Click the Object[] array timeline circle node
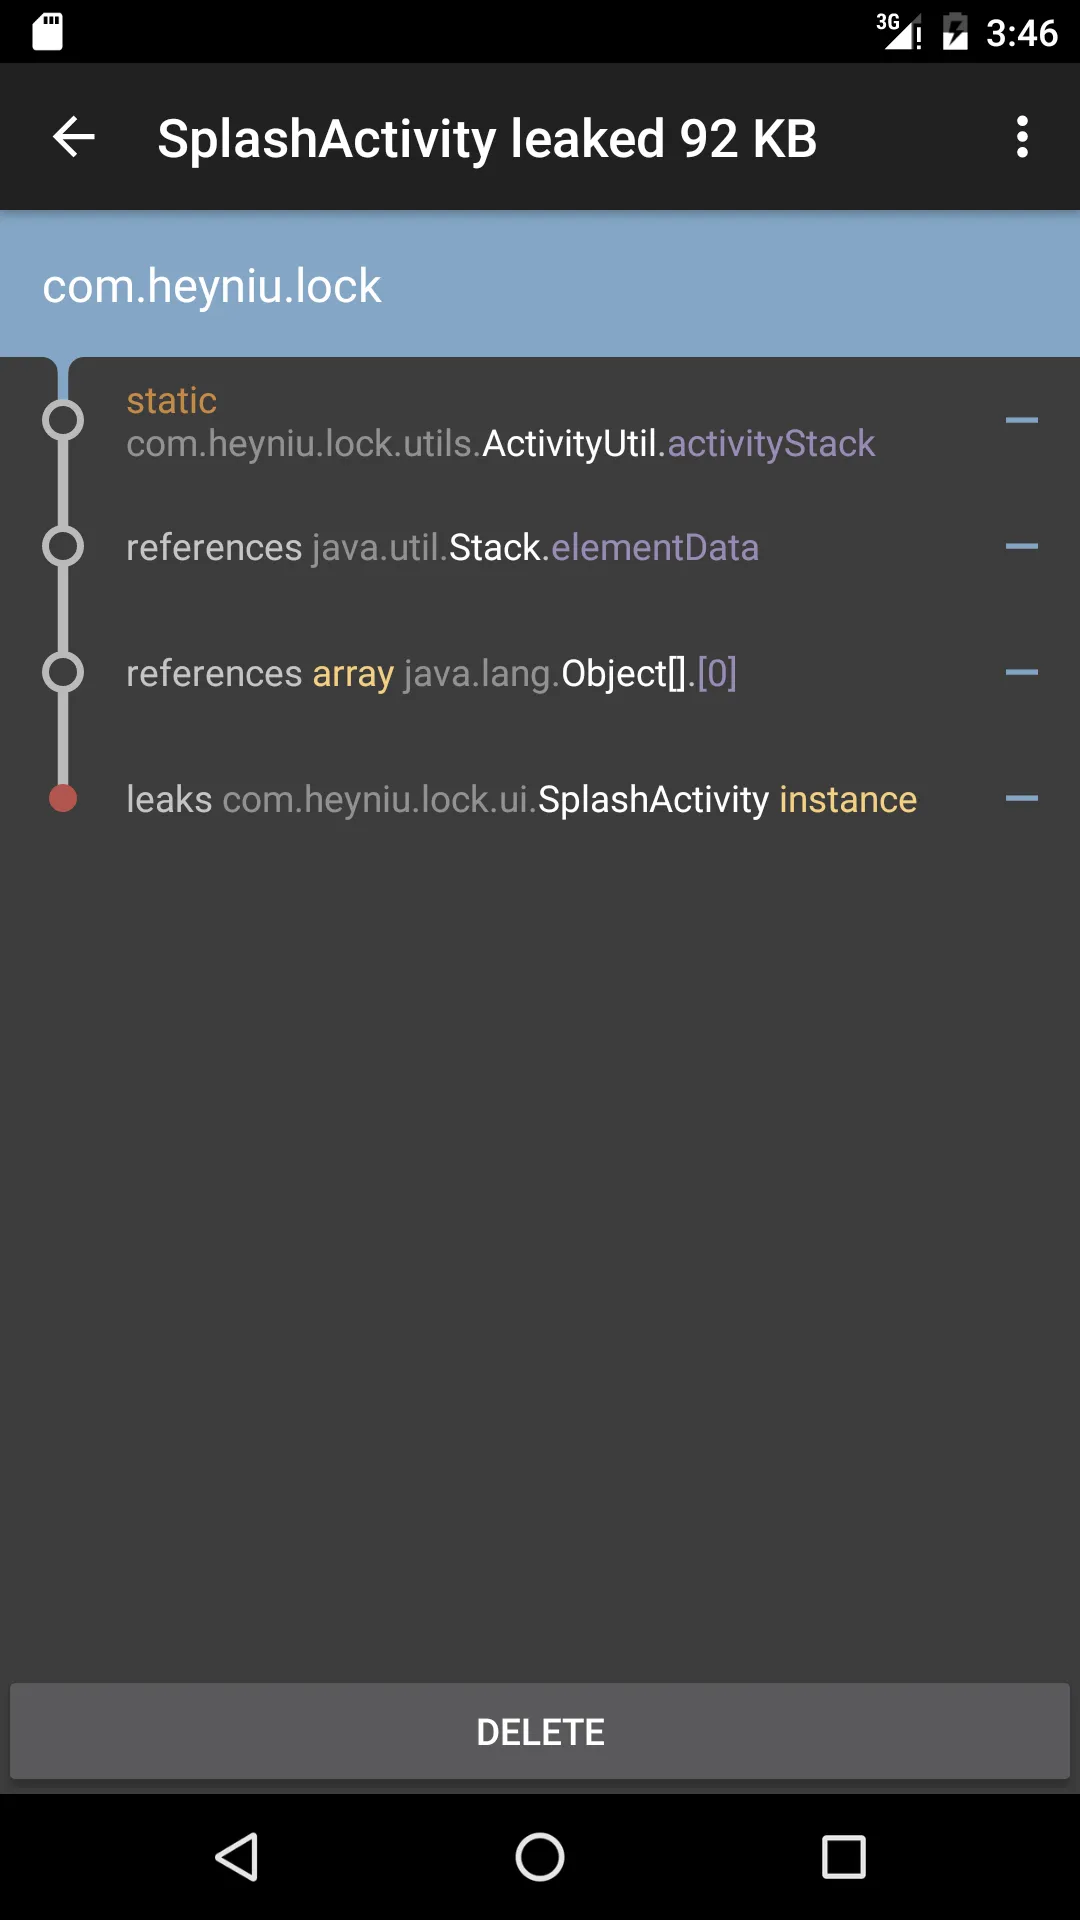 (63, 673)
